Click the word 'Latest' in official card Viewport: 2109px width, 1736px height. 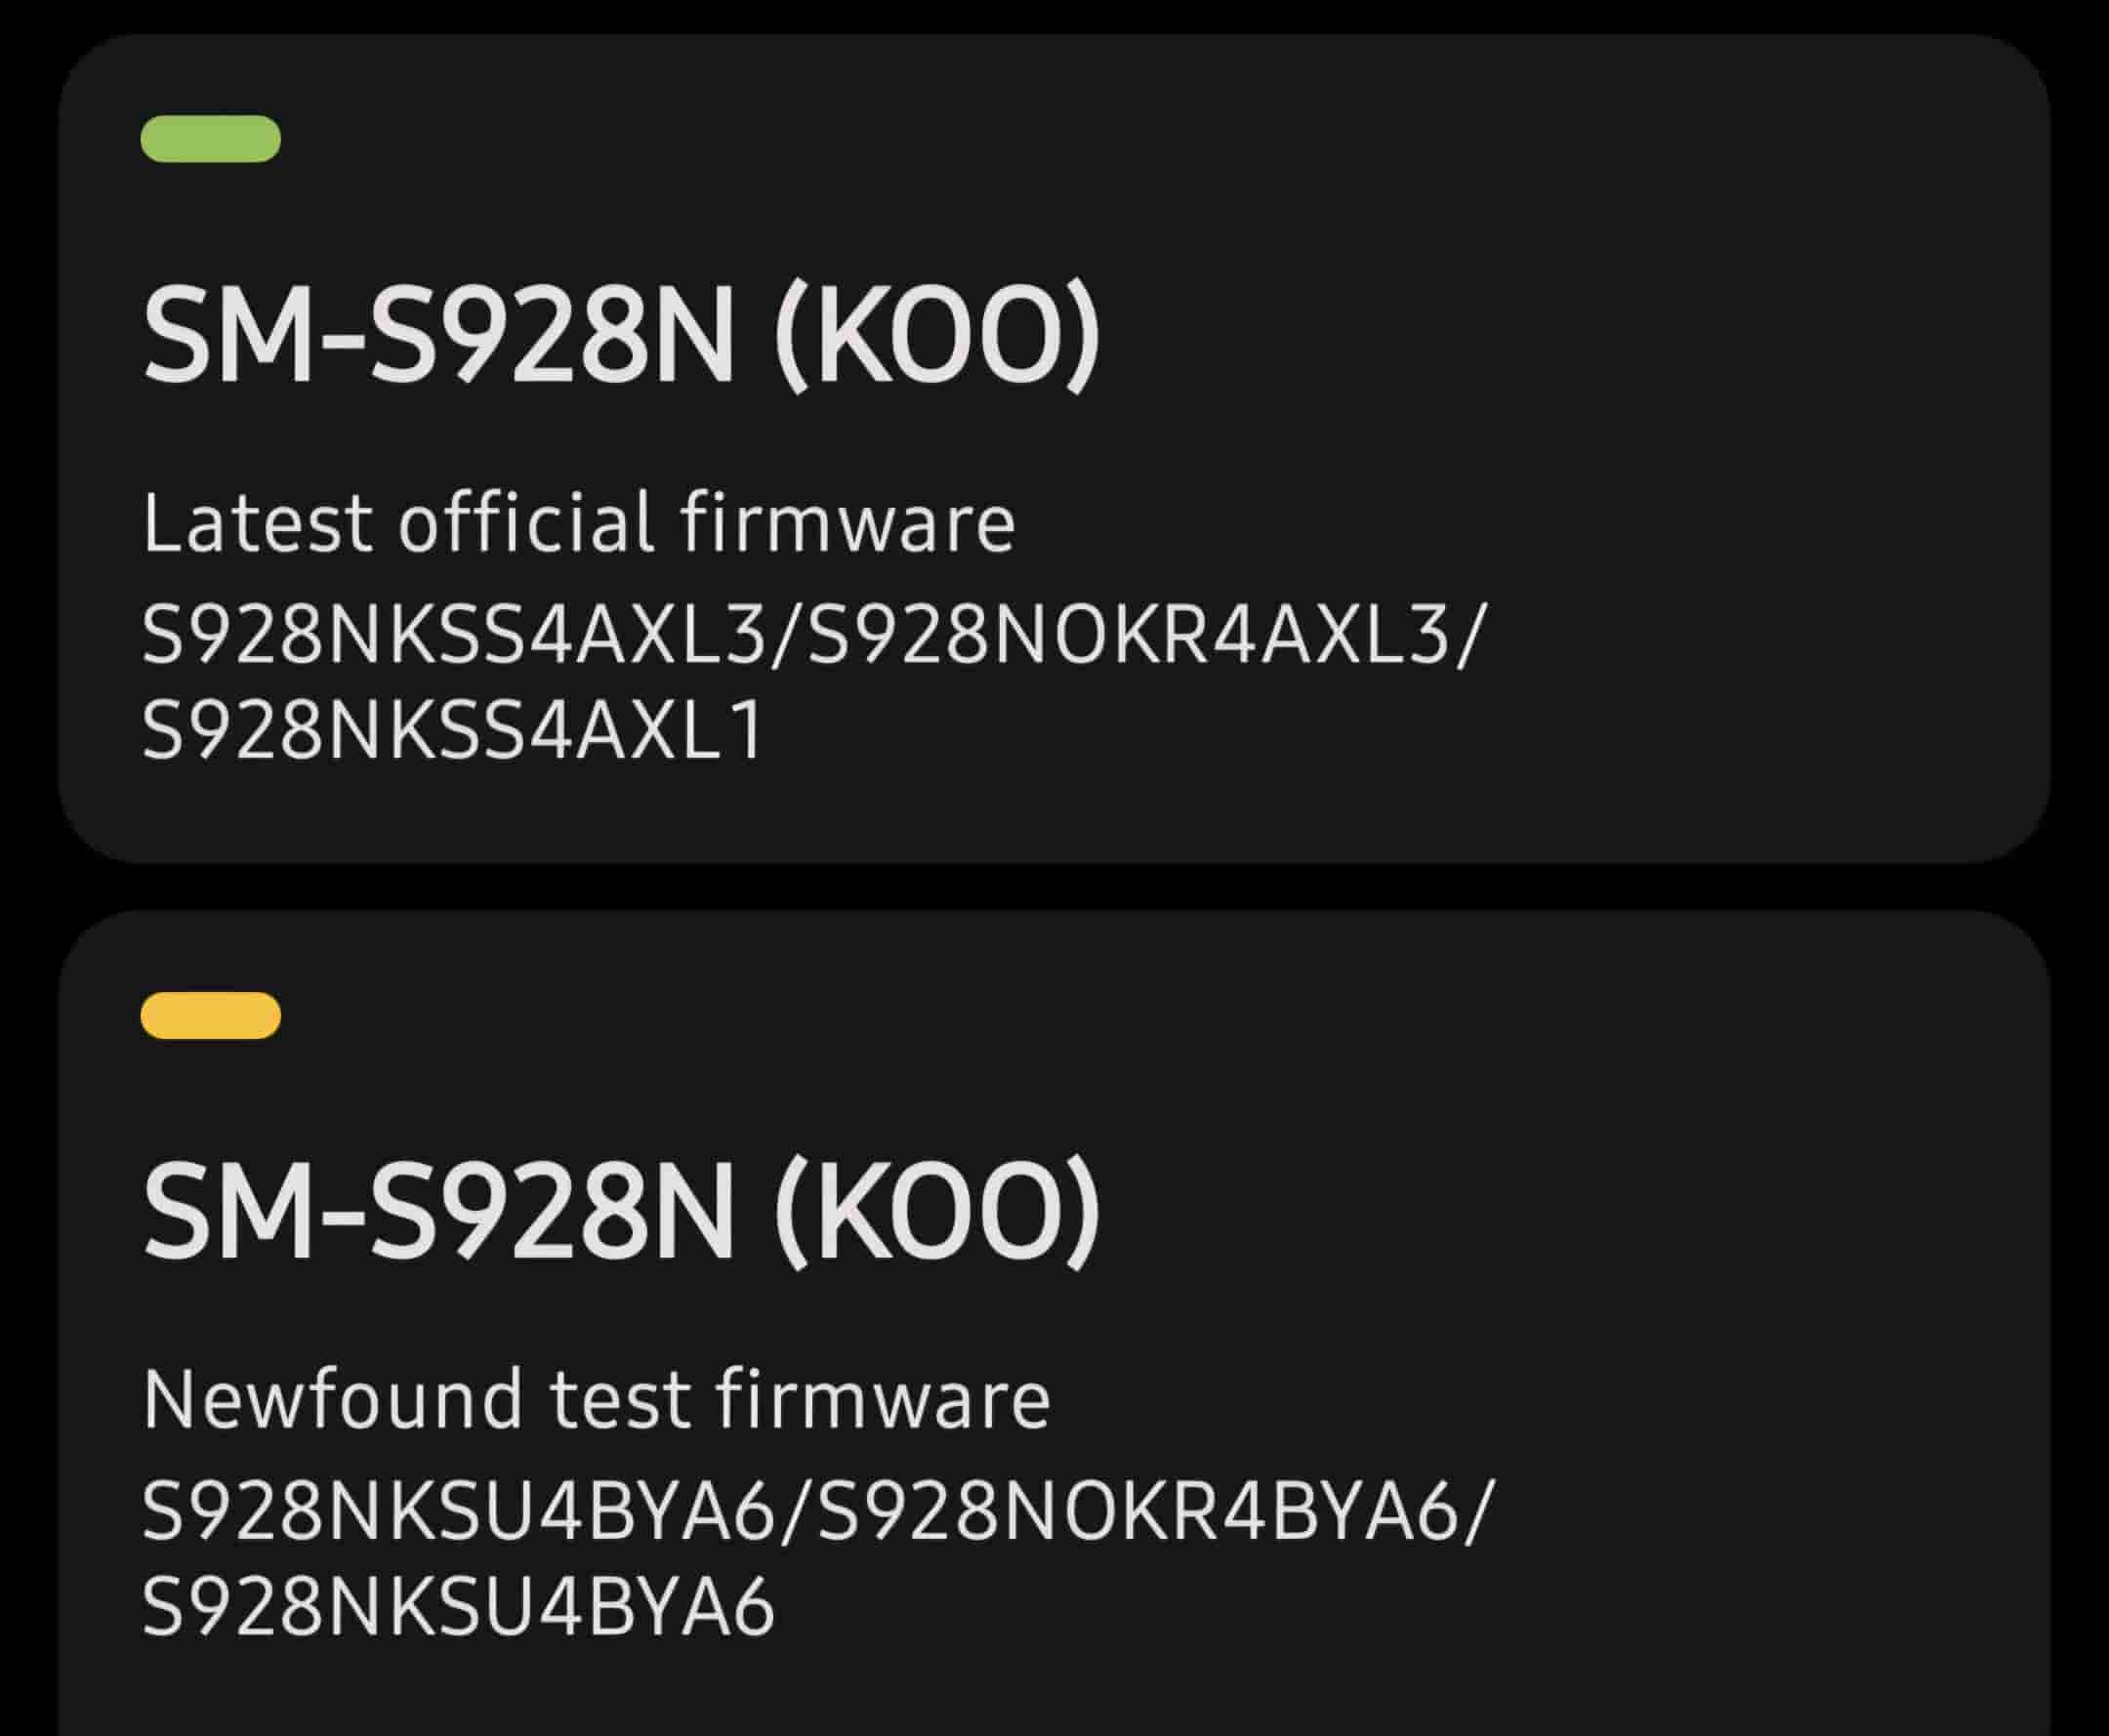[258, 522]
